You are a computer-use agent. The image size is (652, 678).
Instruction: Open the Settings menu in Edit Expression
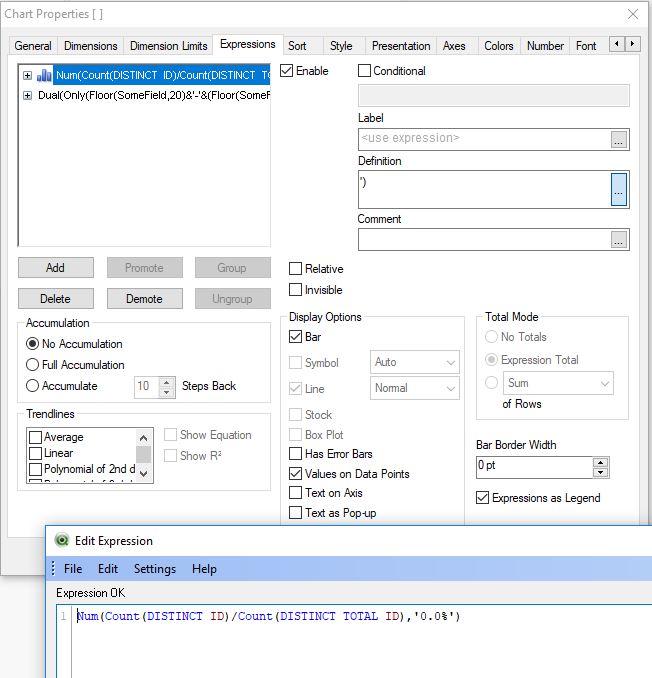point(154,569)
